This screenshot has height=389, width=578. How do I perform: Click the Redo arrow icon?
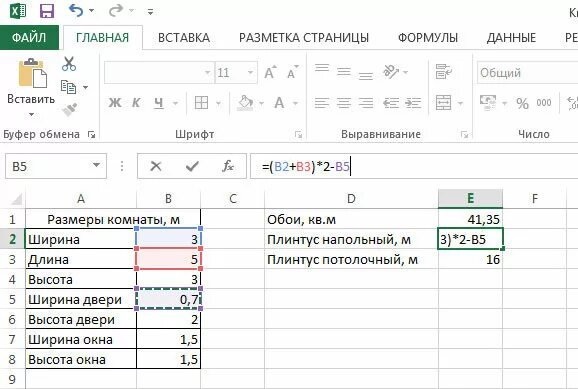(115, 11)
